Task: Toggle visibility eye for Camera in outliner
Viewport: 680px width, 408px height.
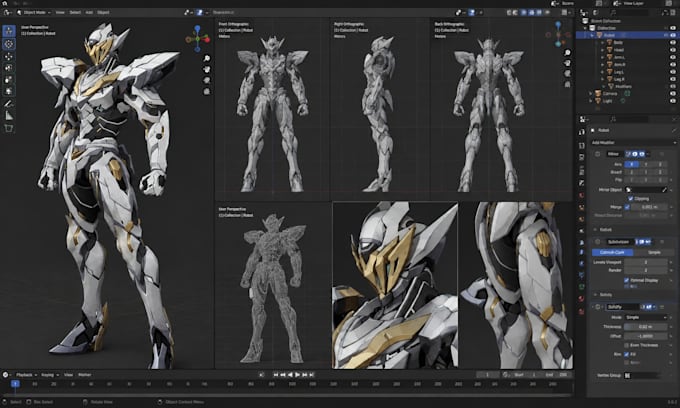Action: click(x=673, y=94)
